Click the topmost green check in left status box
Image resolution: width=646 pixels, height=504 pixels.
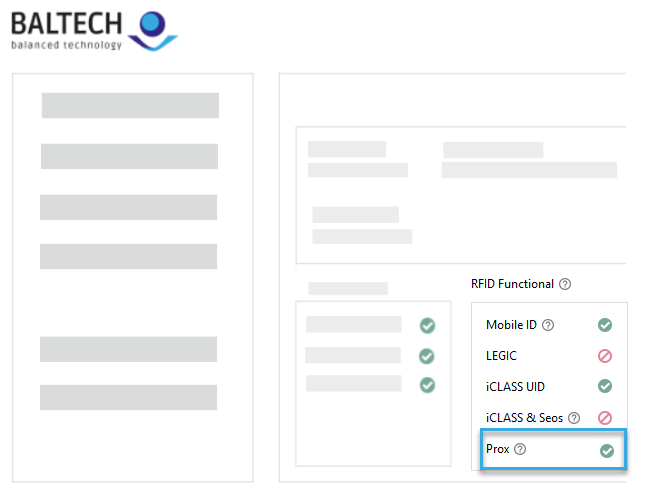pos(427,325)
